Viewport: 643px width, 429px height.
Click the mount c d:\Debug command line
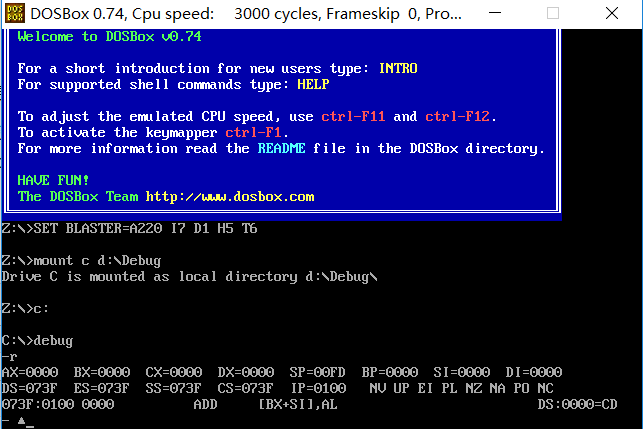pyautogui.click(x=82, y=260)
